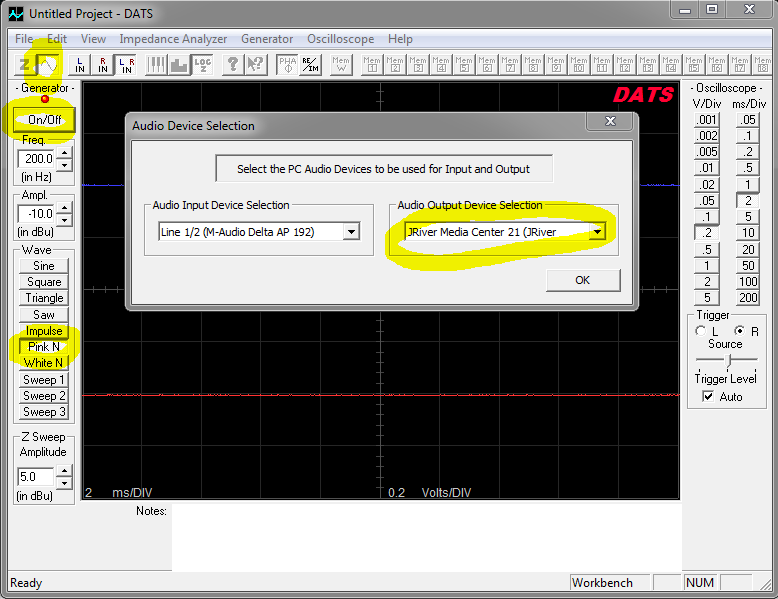Viewport: 778px width, 599px height.
Task: Open the Edit menu
Action: pyautogui.click(x=57, y=39)
